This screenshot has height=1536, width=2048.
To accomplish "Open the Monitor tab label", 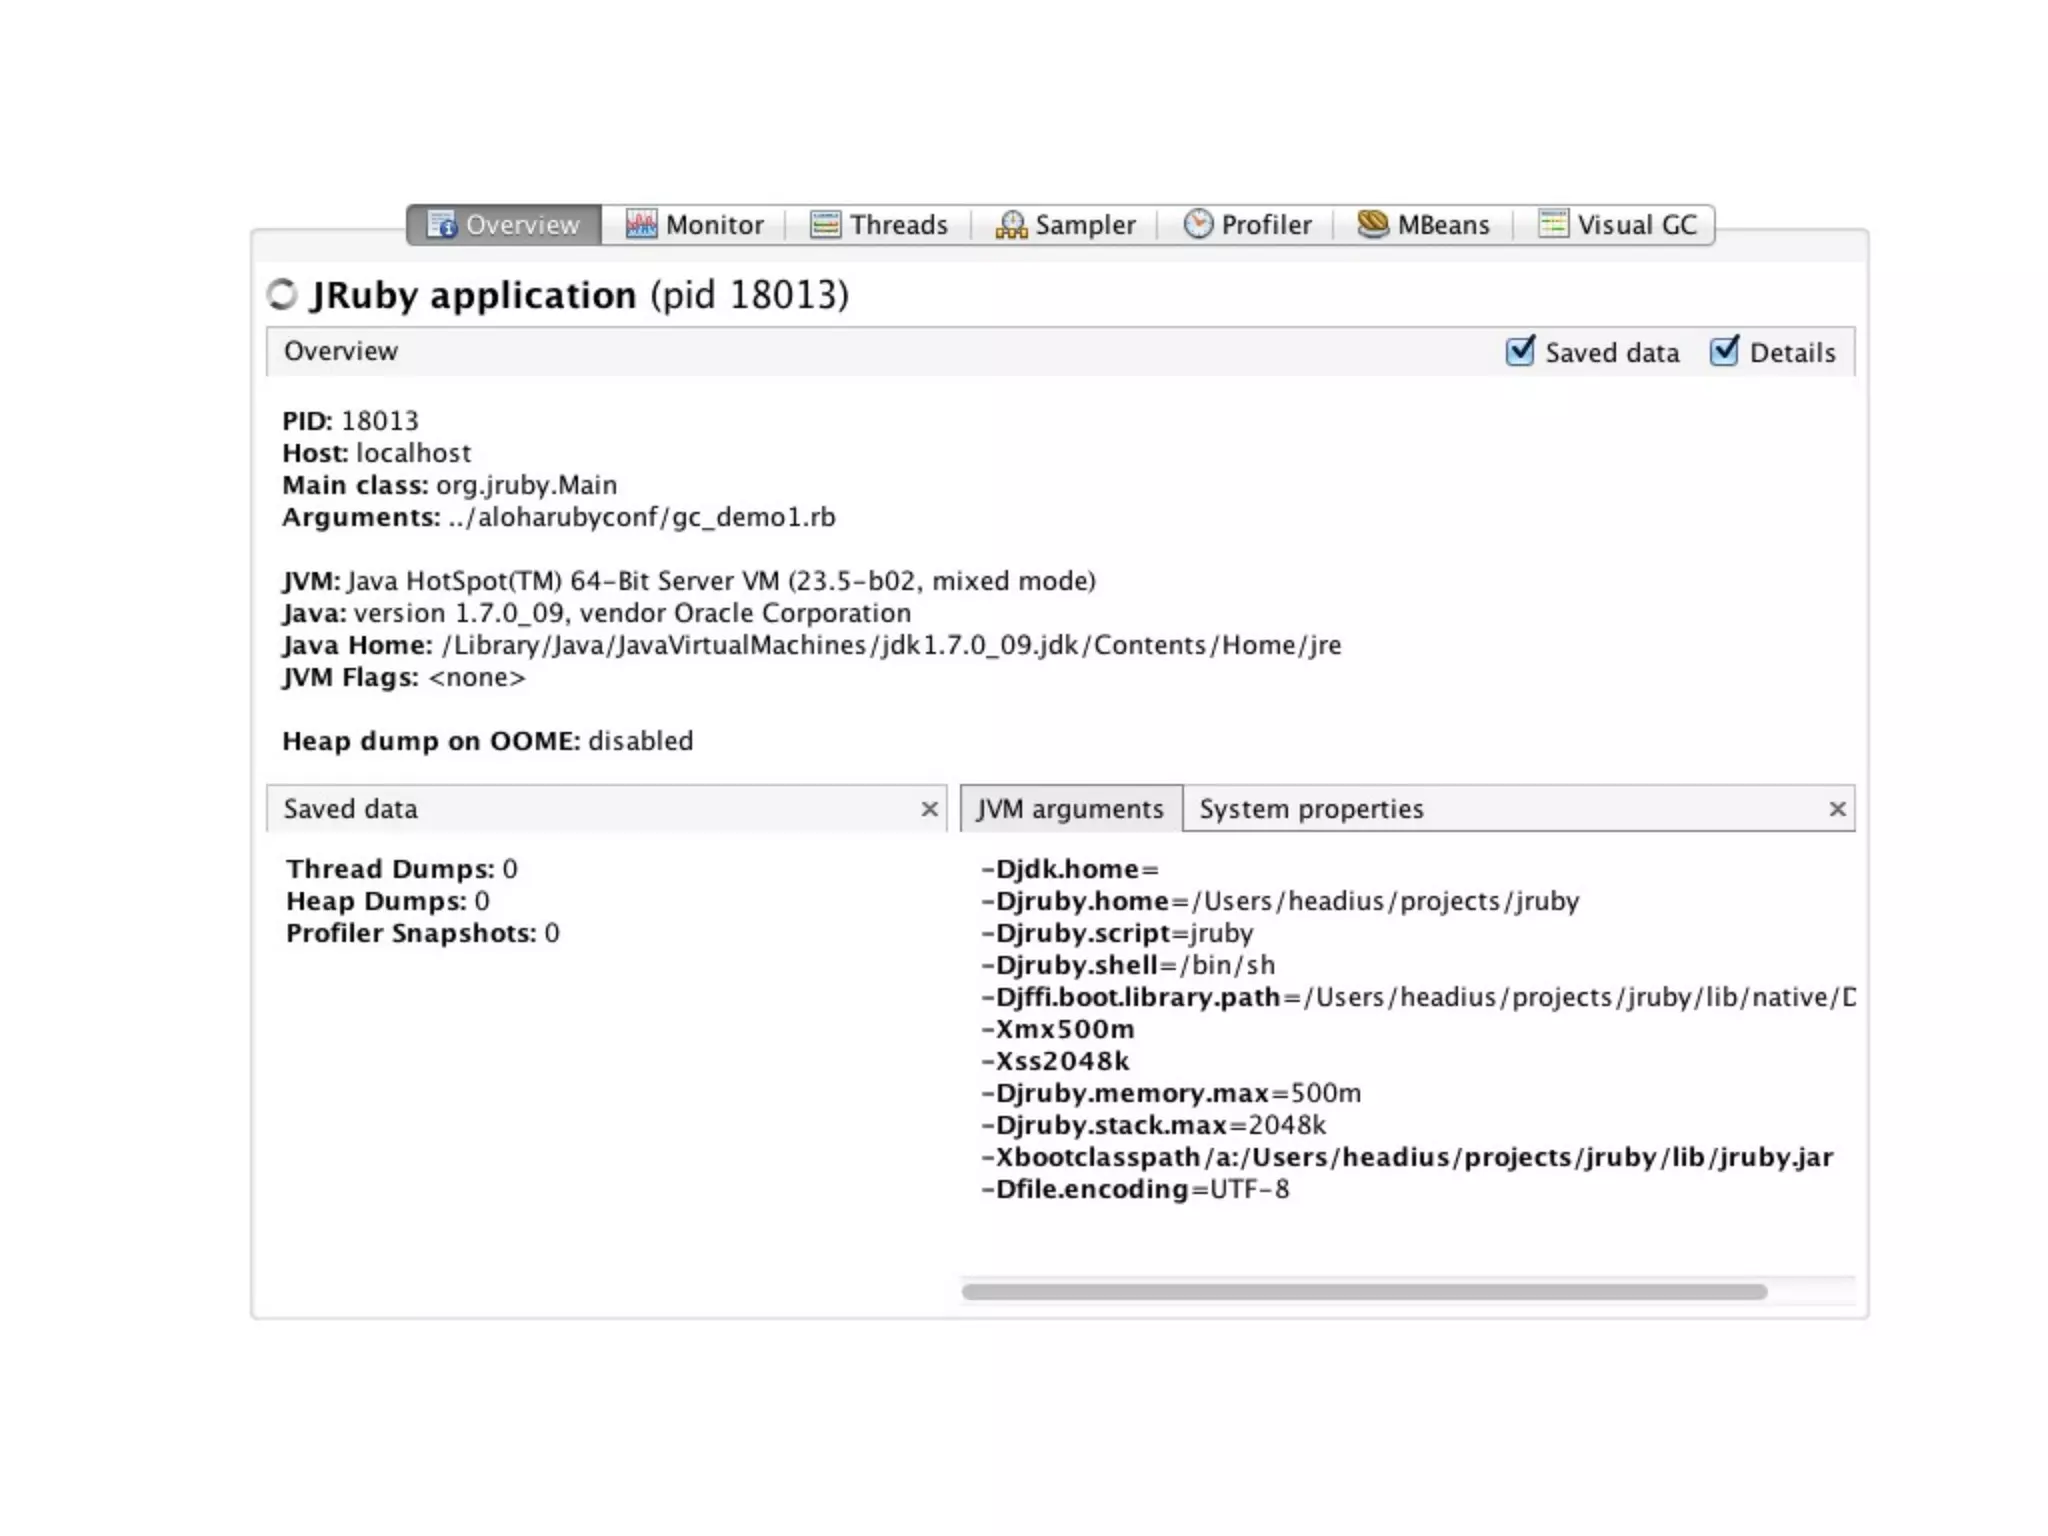I will (x=714, y=225).
